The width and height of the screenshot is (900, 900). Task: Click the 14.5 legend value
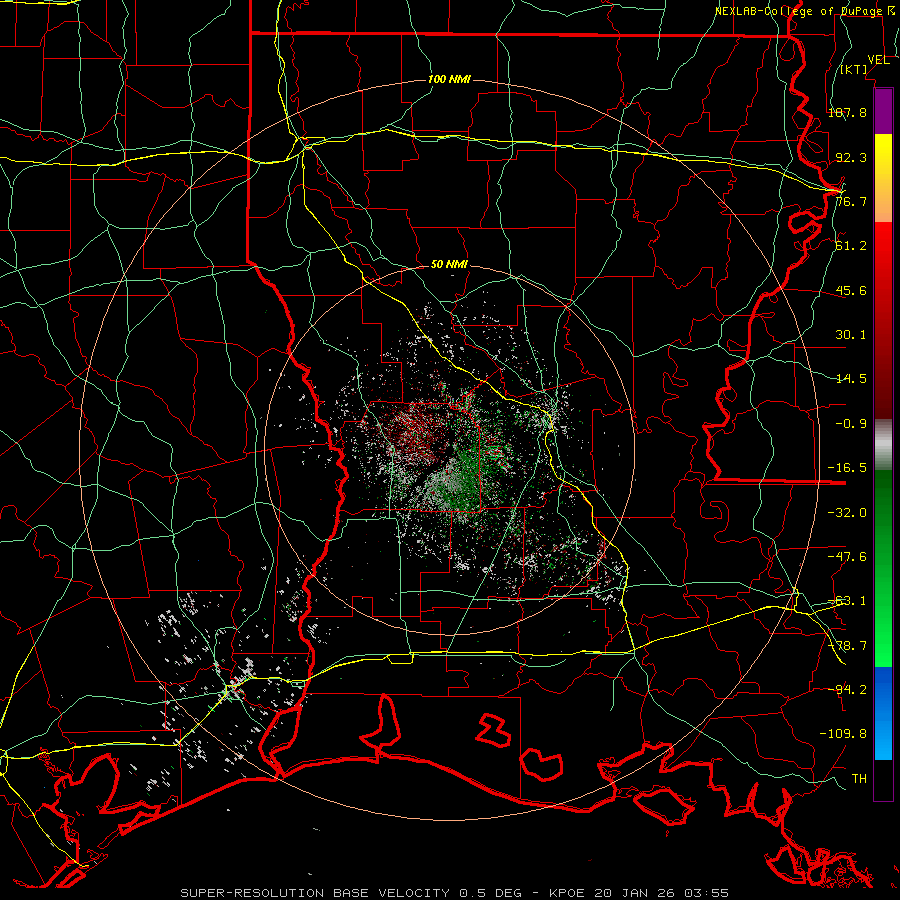pyautogui.click(x=851, y=379)
